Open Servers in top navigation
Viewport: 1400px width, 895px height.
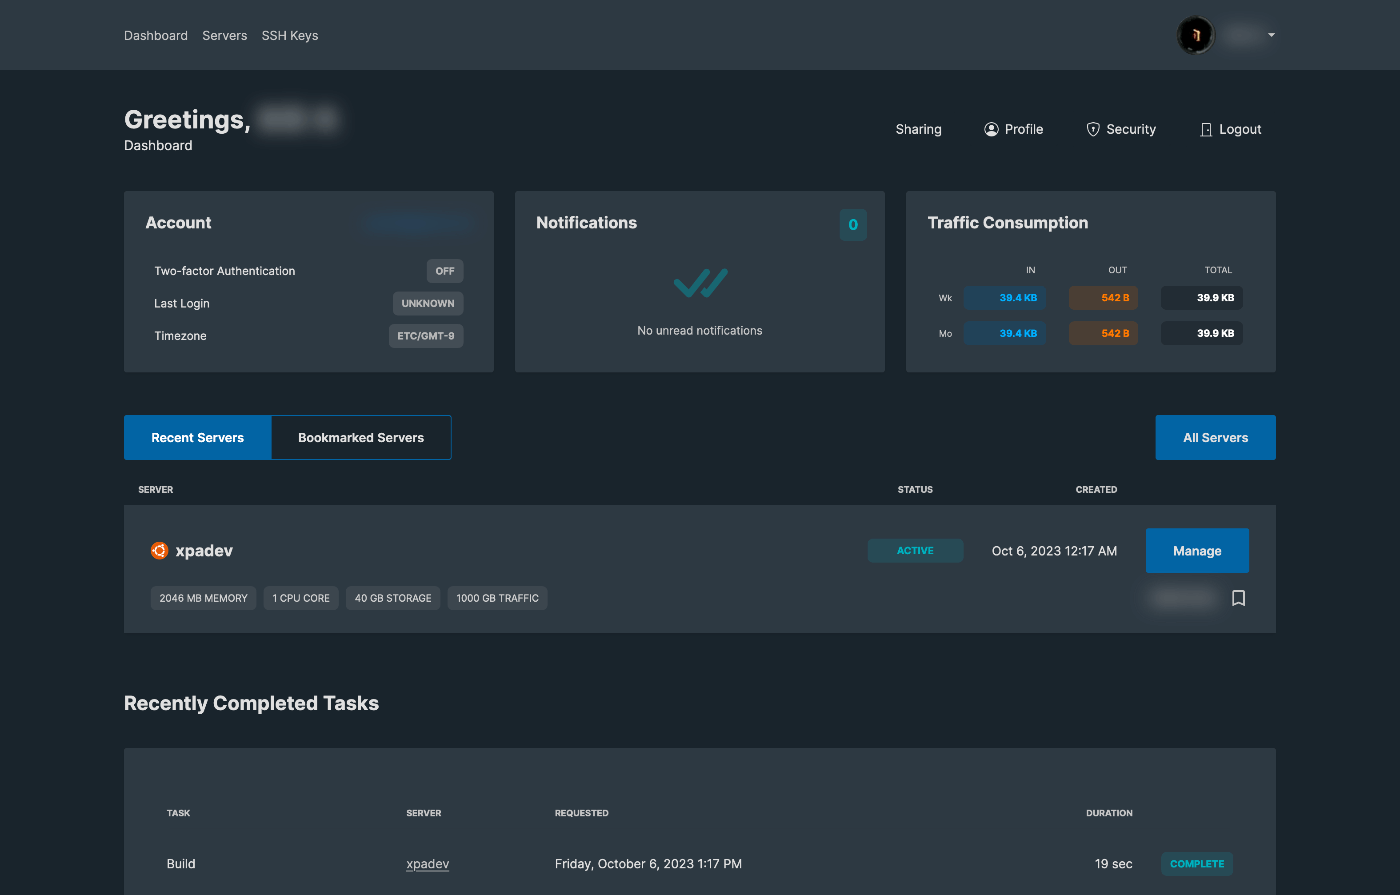tap(225, 35)
